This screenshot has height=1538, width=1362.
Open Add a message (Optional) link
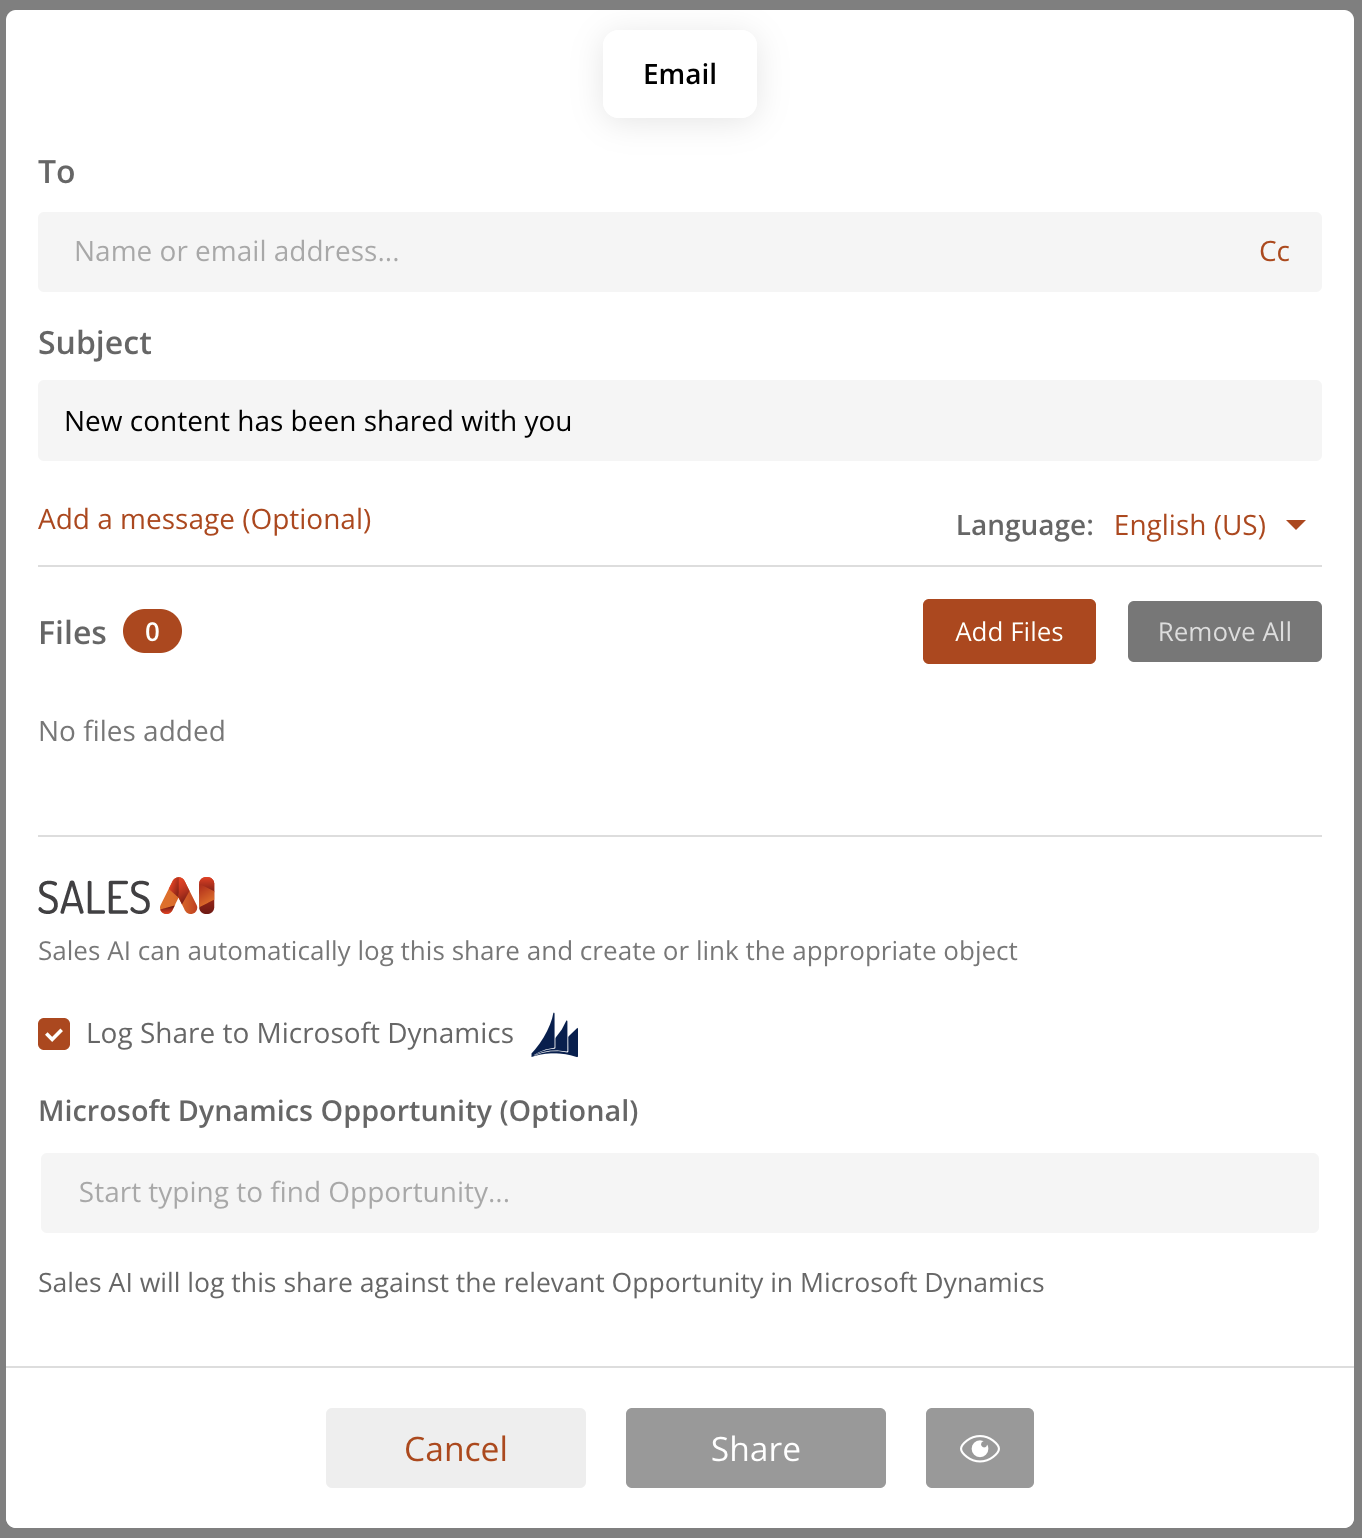click(205, 520)
